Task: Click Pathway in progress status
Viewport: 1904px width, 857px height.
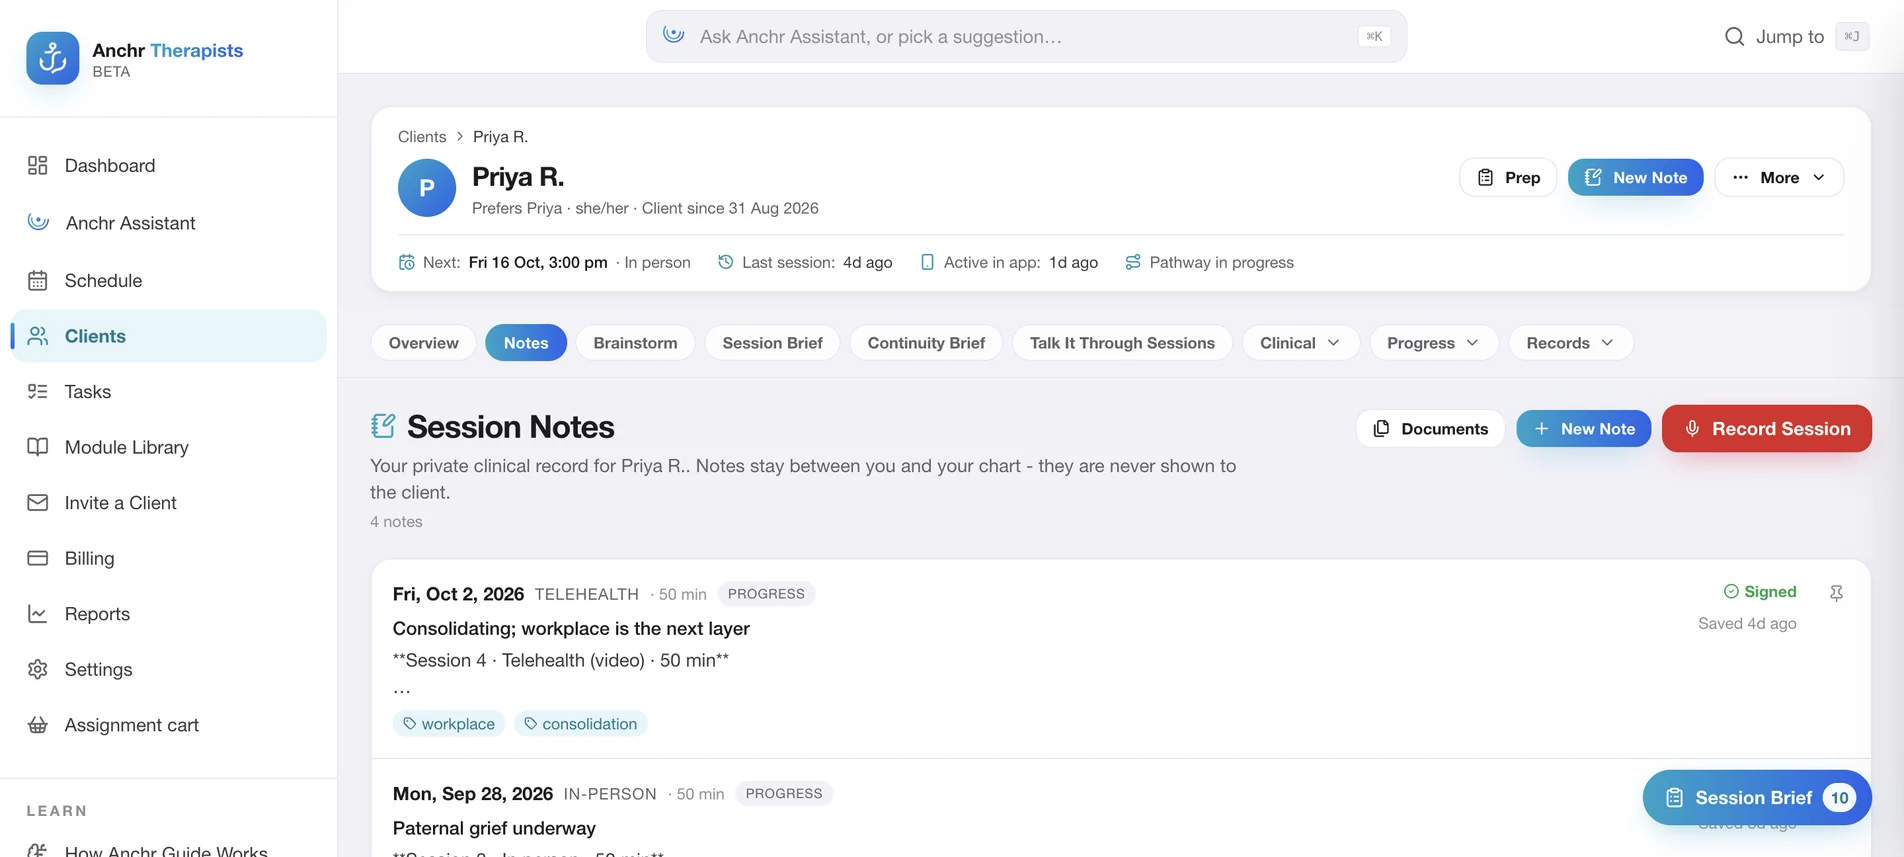Action: pos(1209,262)
